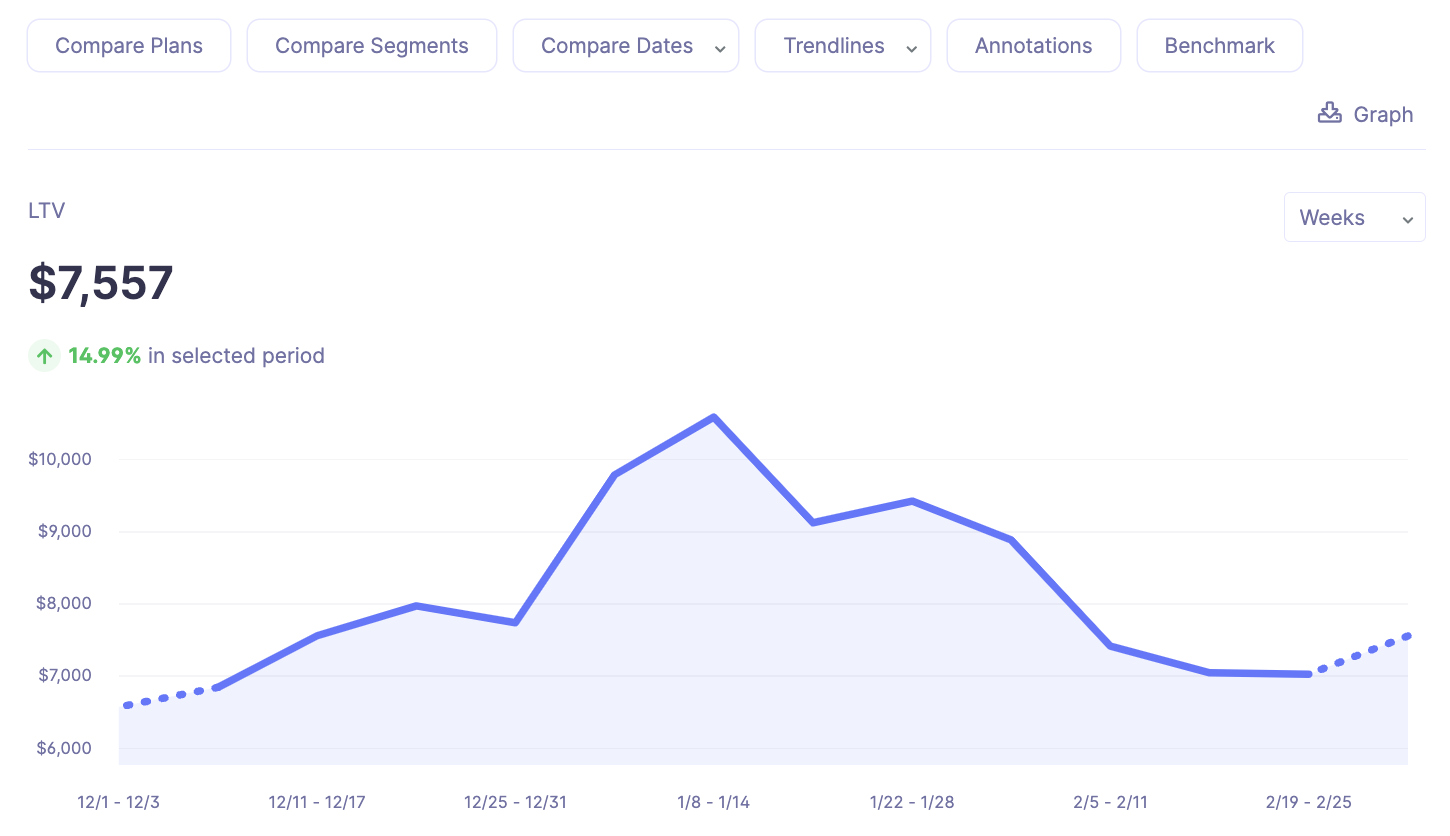Open the Annotations panel
Image resolution: width=1450 pixels, height=836 pixels.
pyautogui.click(x=1033, y=45)
